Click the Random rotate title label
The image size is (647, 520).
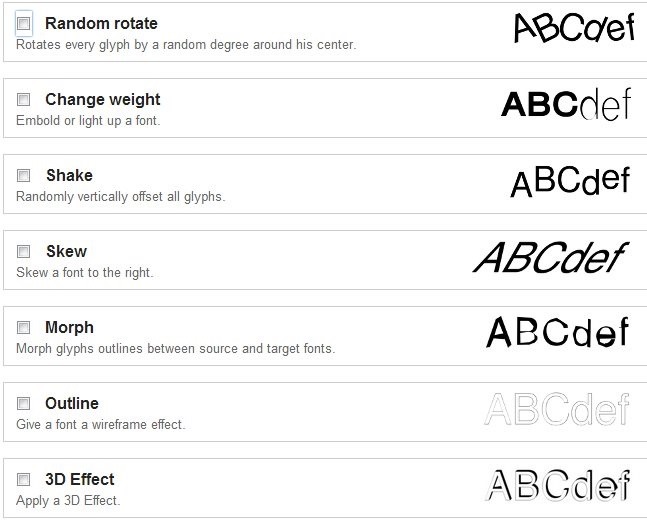coord(101,23)
